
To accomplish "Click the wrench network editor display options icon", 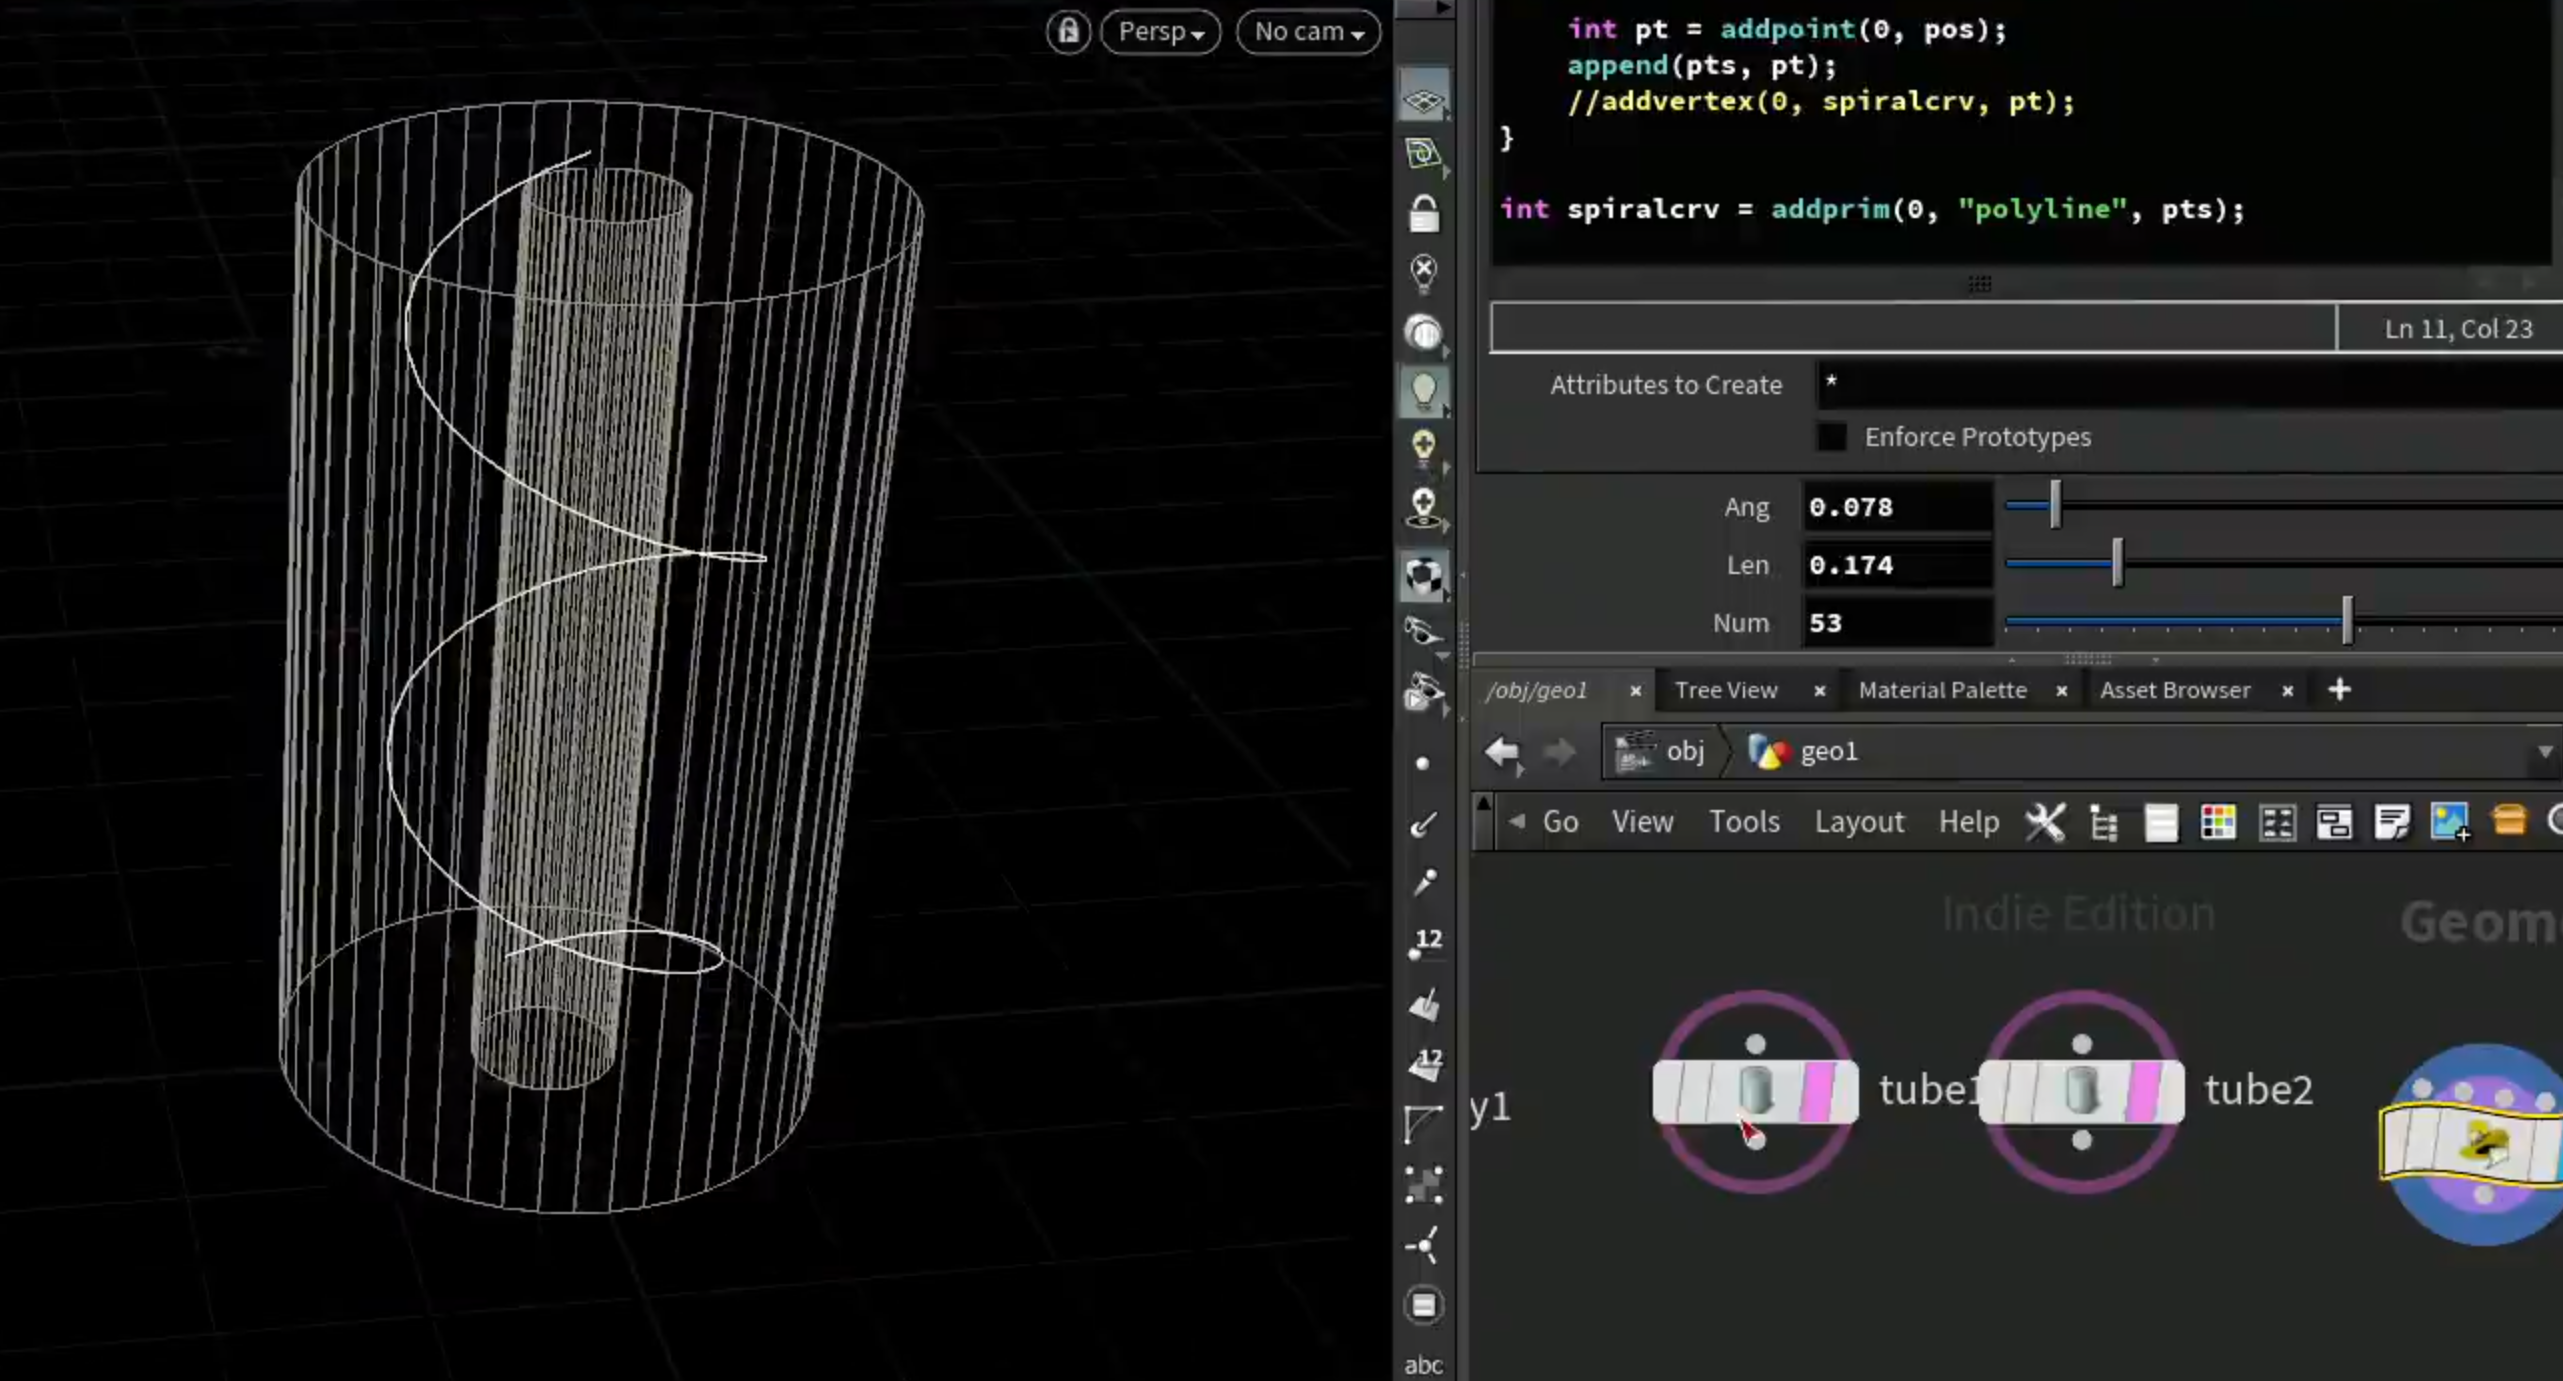I will tap(2045, 822).
